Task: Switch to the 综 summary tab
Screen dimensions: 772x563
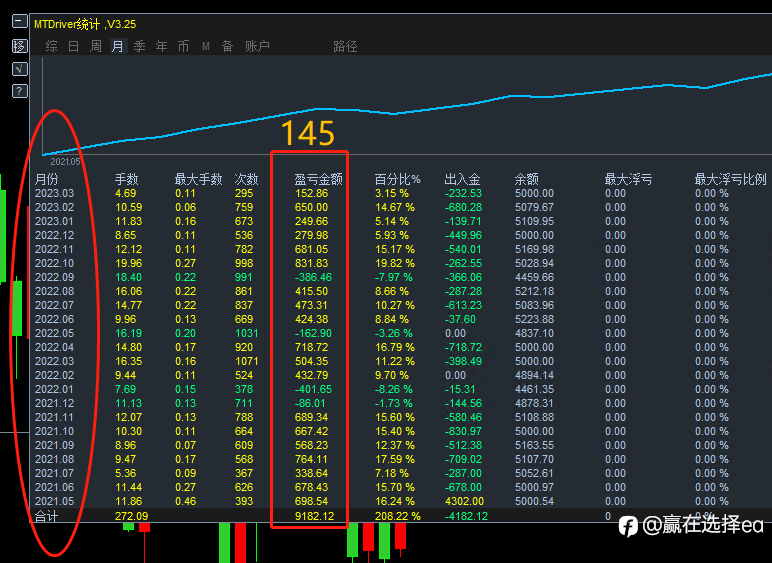Action: pos(51,46)
